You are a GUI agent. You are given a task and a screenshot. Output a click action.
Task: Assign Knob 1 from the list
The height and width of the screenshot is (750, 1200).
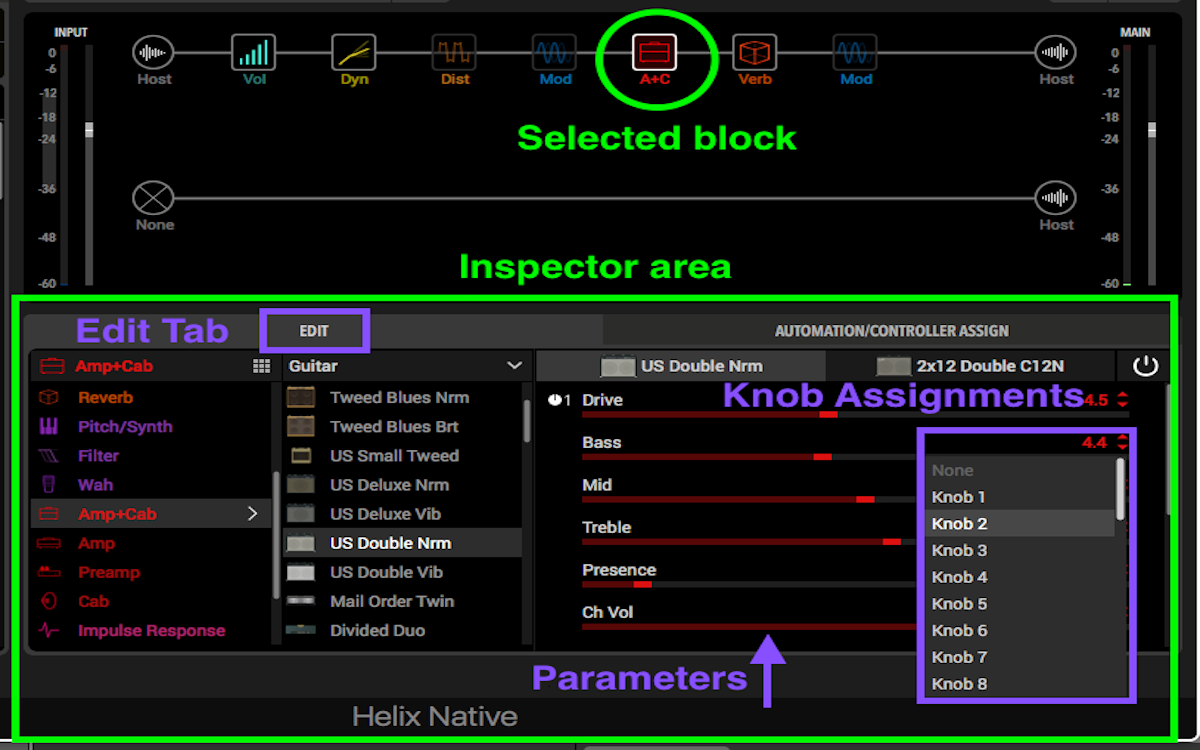point(1019,497)
